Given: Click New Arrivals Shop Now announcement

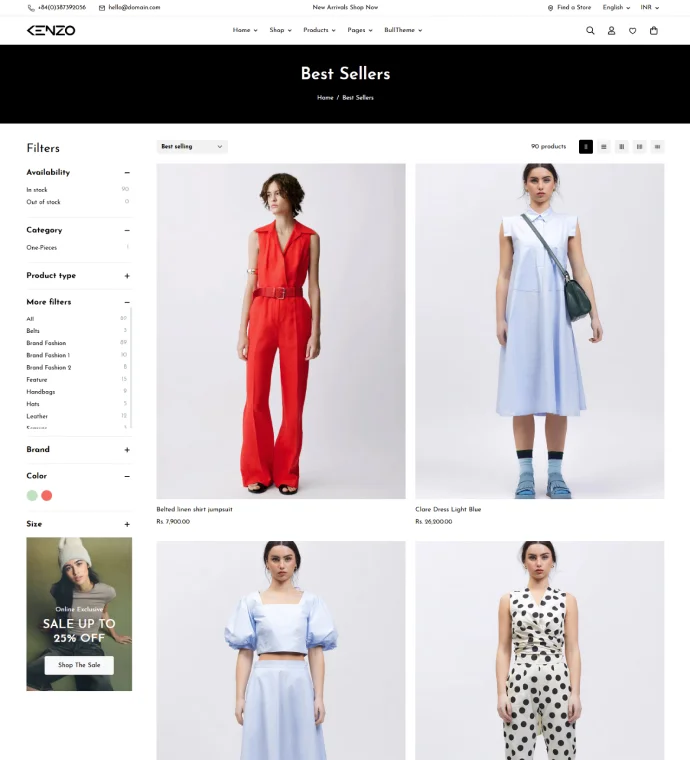Looking at the screenshot, I should tap(345, 7).
